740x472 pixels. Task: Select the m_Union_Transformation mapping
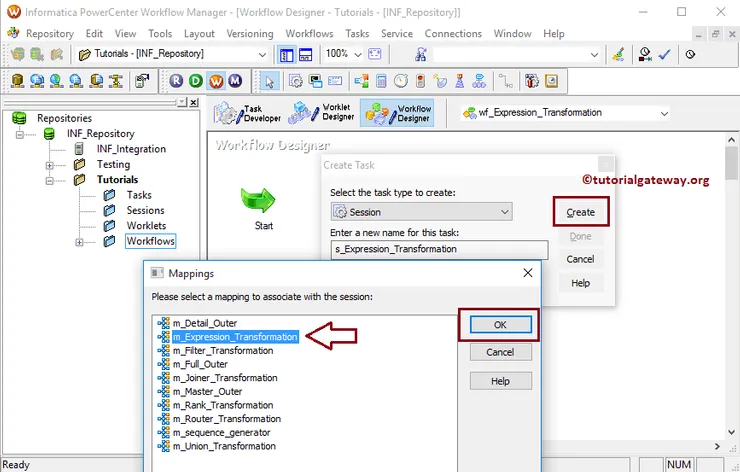224,447
